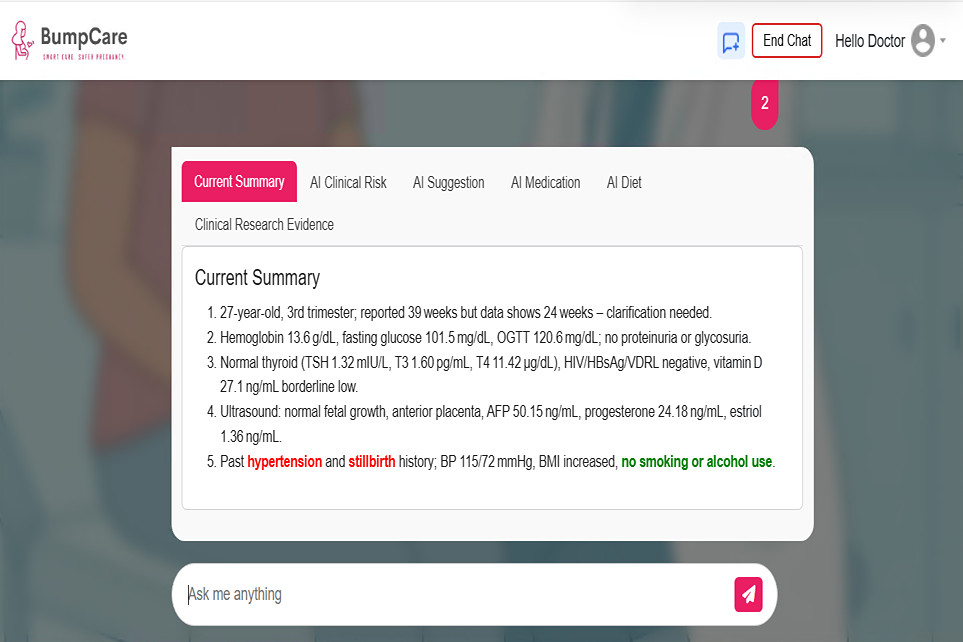This screenshot has height=642, width=963.
Task: Open the pink badge numbered 2
Action: [x=765, y=104]
